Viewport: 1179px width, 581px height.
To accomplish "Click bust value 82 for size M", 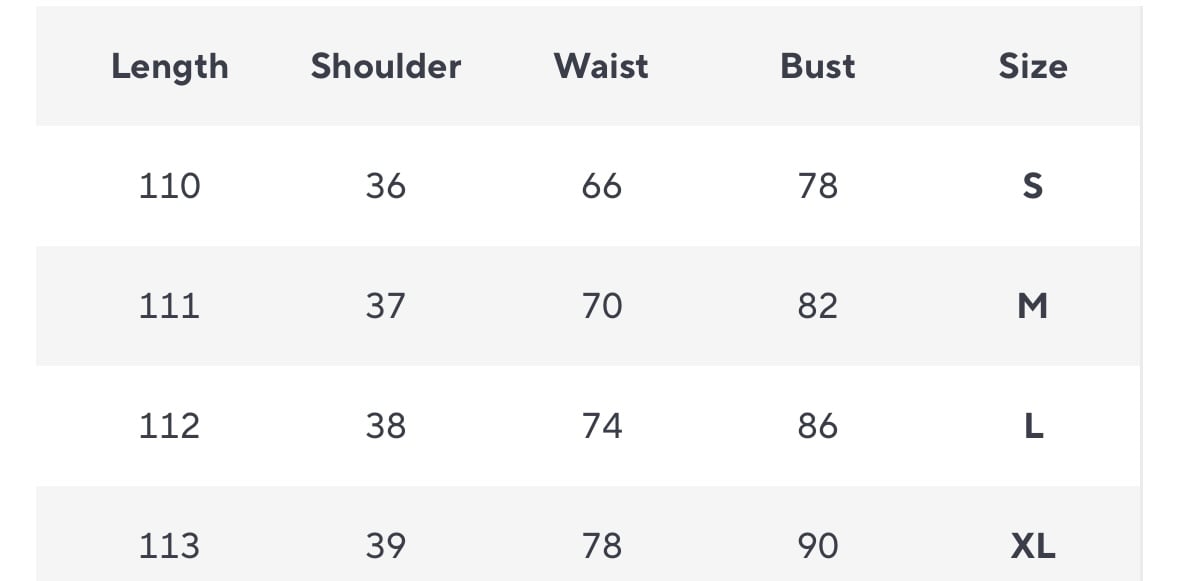I will click(817, 306).
